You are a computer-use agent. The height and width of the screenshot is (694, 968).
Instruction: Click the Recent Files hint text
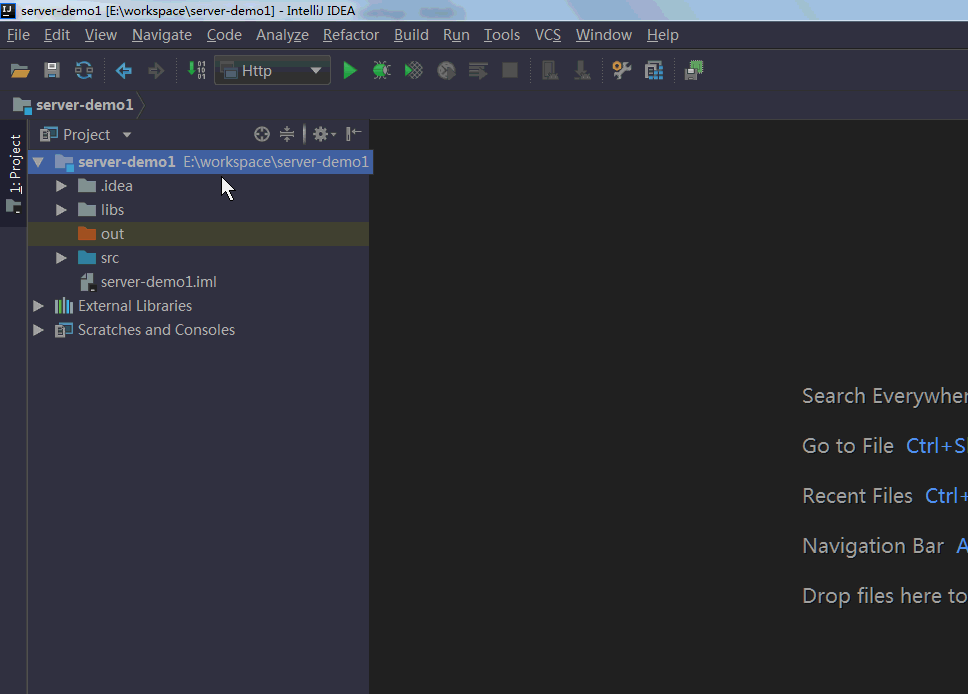coord(857,496)
